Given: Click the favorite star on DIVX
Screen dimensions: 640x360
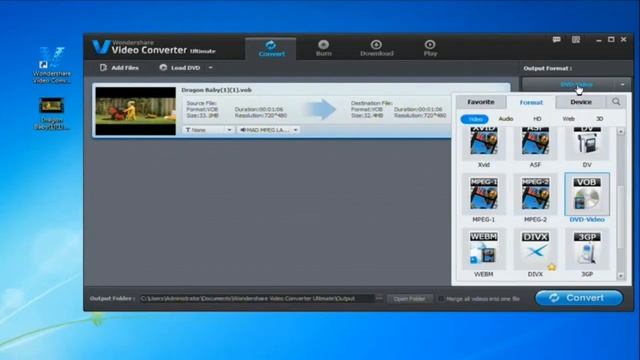Looking at the screenshot, I should click(552, 267).
